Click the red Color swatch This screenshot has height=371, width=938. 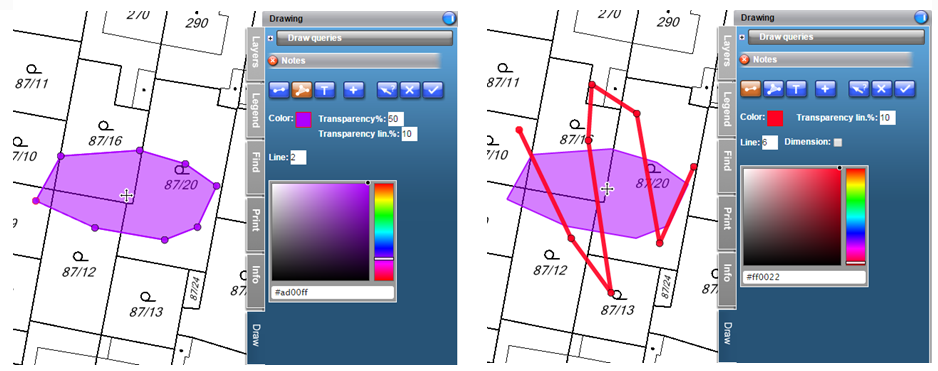[775, 118]
